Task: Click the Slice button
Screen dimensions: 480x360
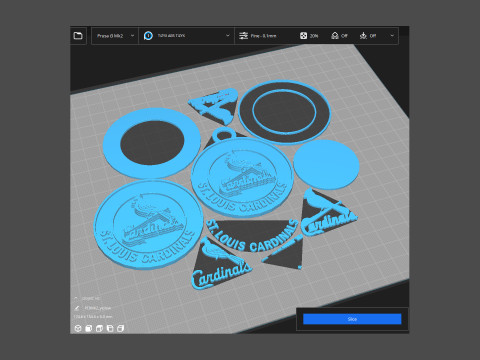Action: [352, 319]
